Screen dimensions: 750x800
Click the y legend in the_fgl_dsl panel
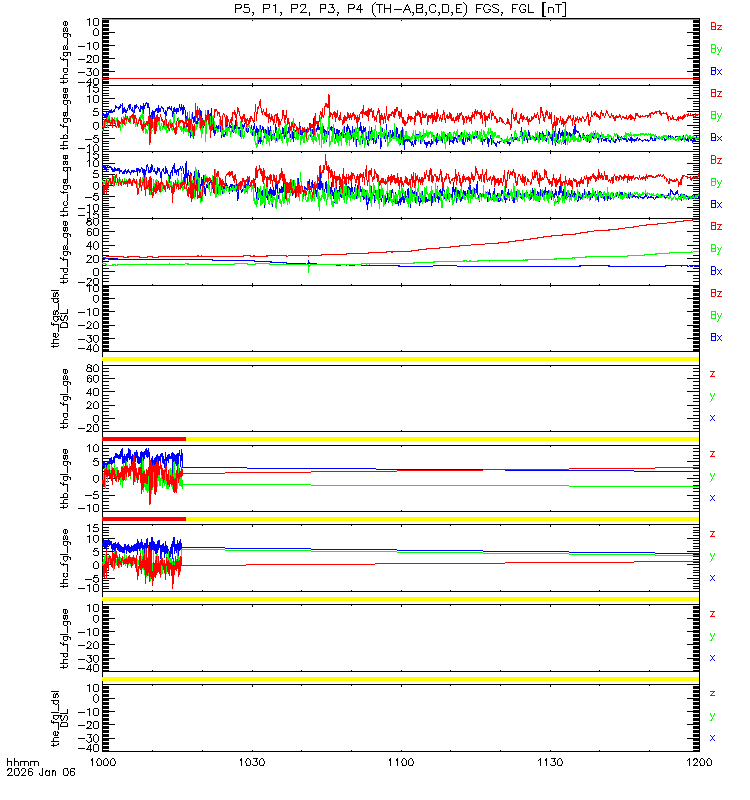coord(712,717)
